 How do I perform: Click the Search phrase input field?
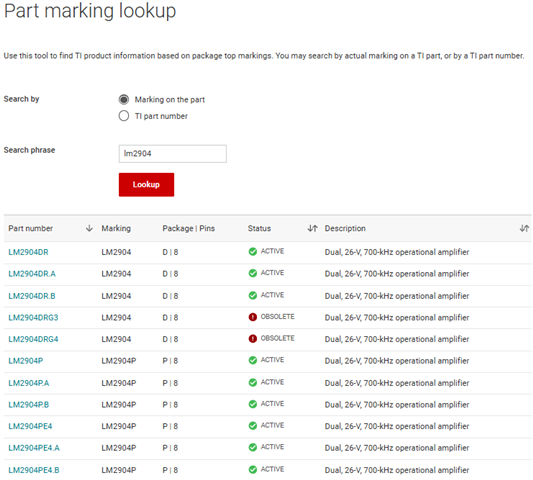[173, 154]
